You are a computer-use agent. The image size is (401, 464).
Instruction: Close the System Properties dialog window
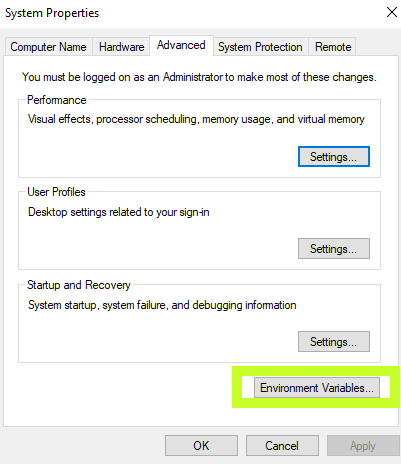click(x=392, y=12)
